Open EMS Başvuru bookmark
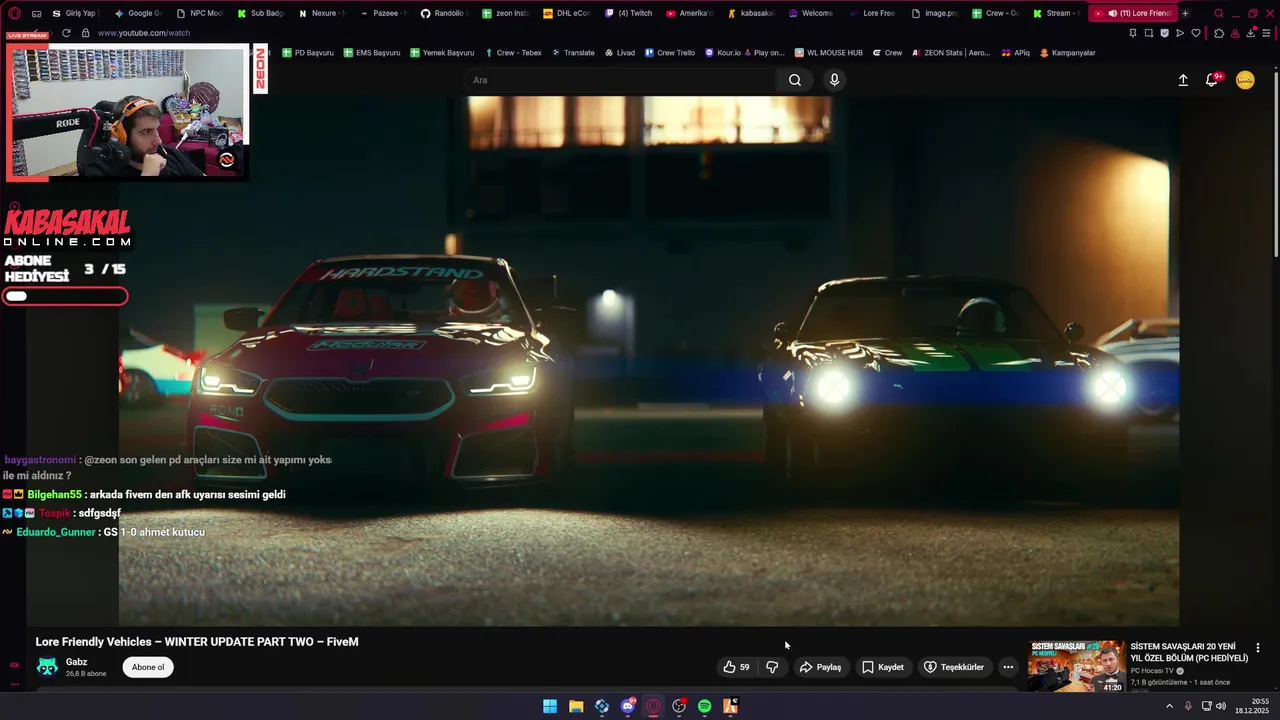 click(371, 53)
